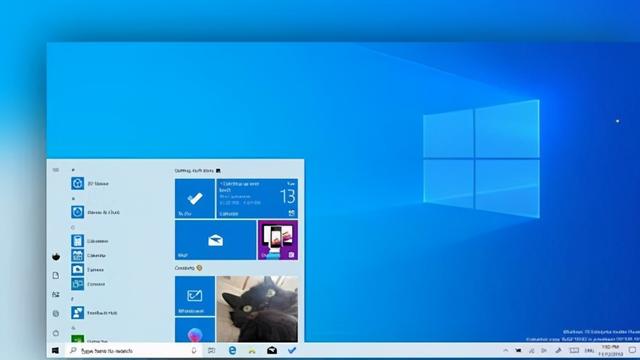The image size is (640, 360).
Task: Click the 'Getting stuff done' tile group title
Action: [x=194, y=171]
